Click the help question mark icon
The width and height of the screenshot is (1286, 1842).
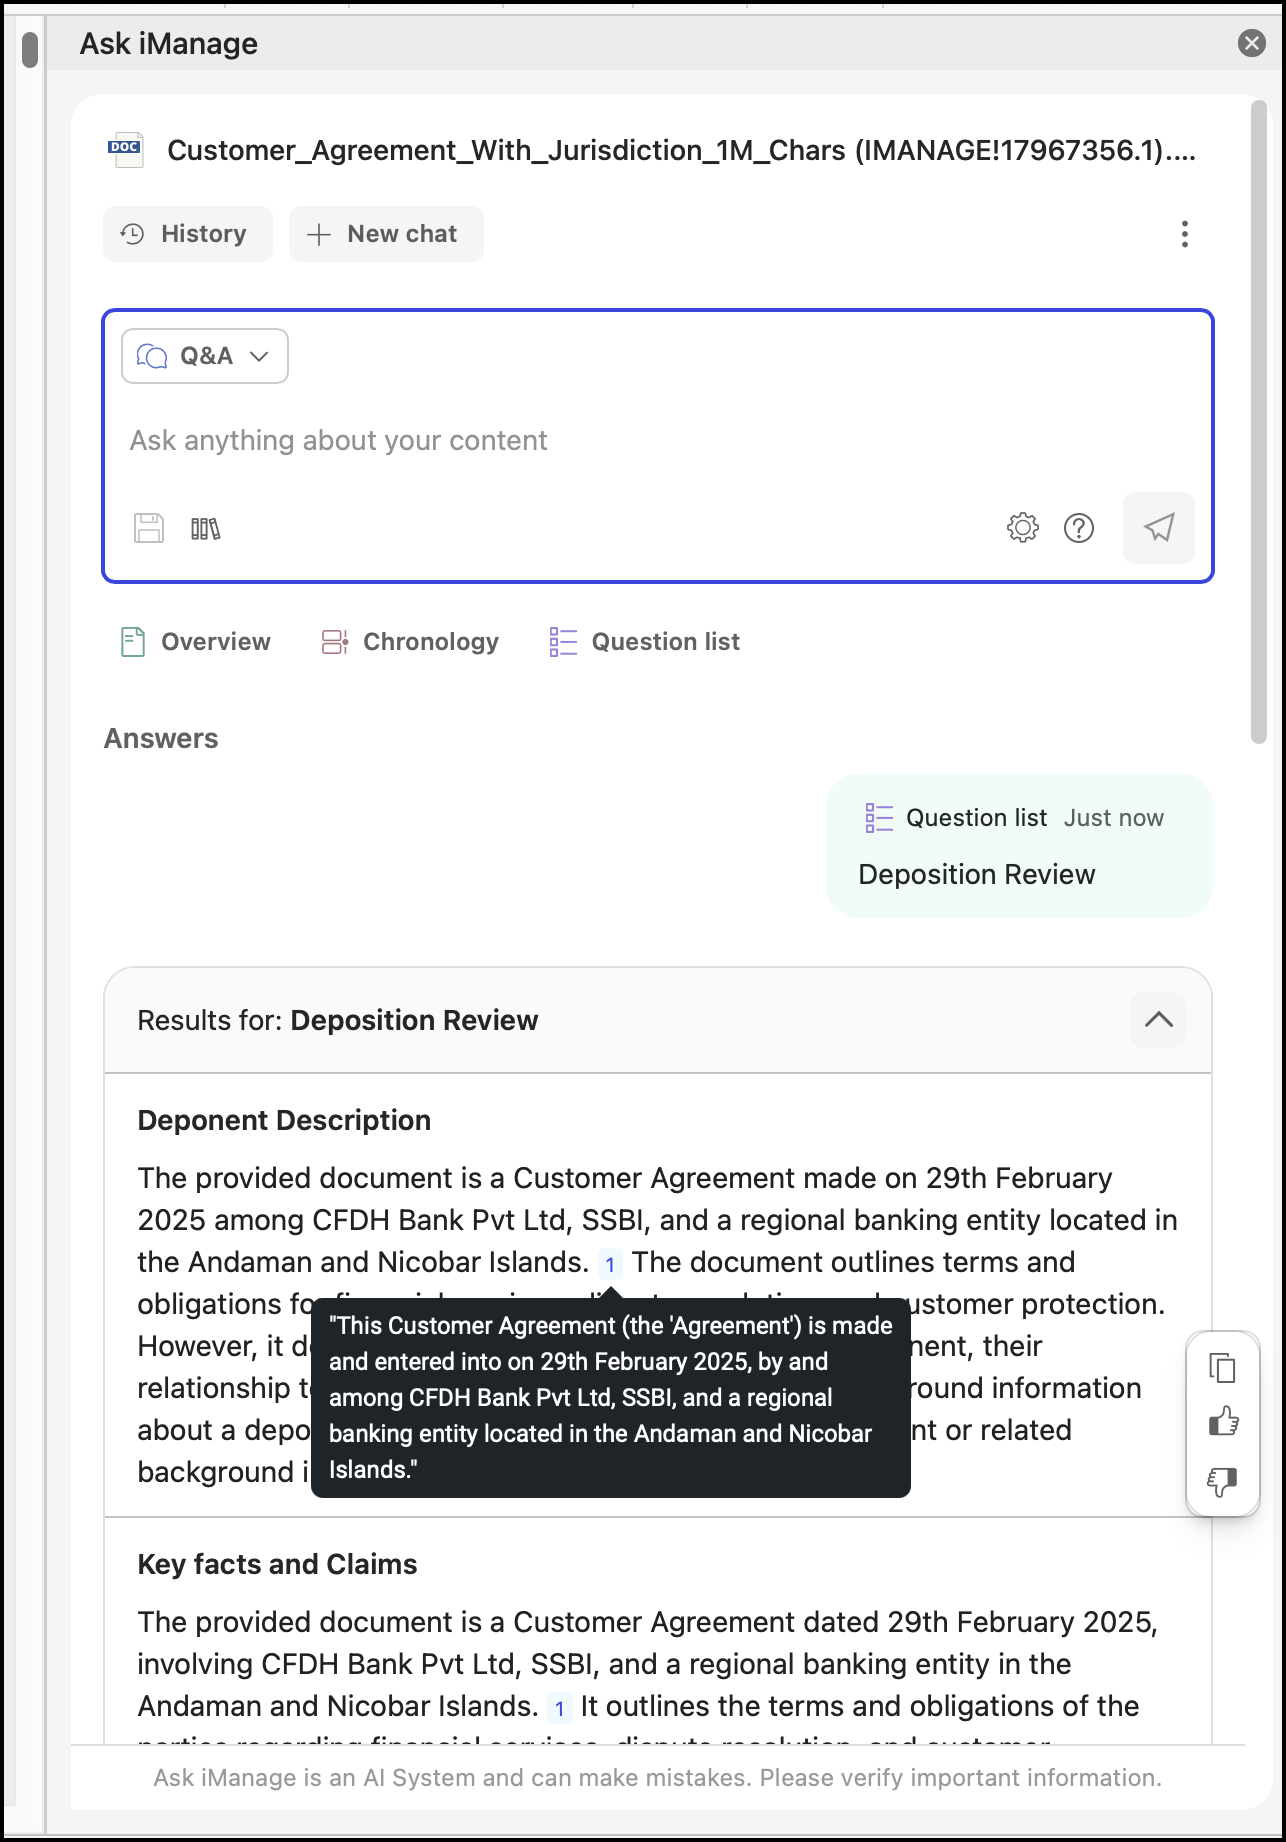(x=1078, y=528)
